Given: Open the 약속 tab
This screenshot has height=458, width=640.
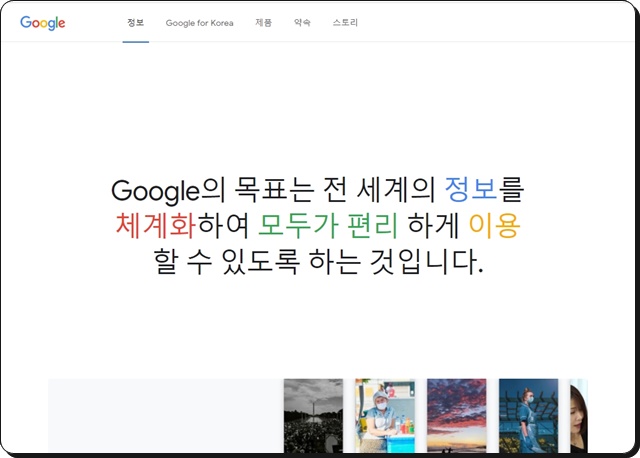Looking at the screenshot, I should click(x=302, y=22).
